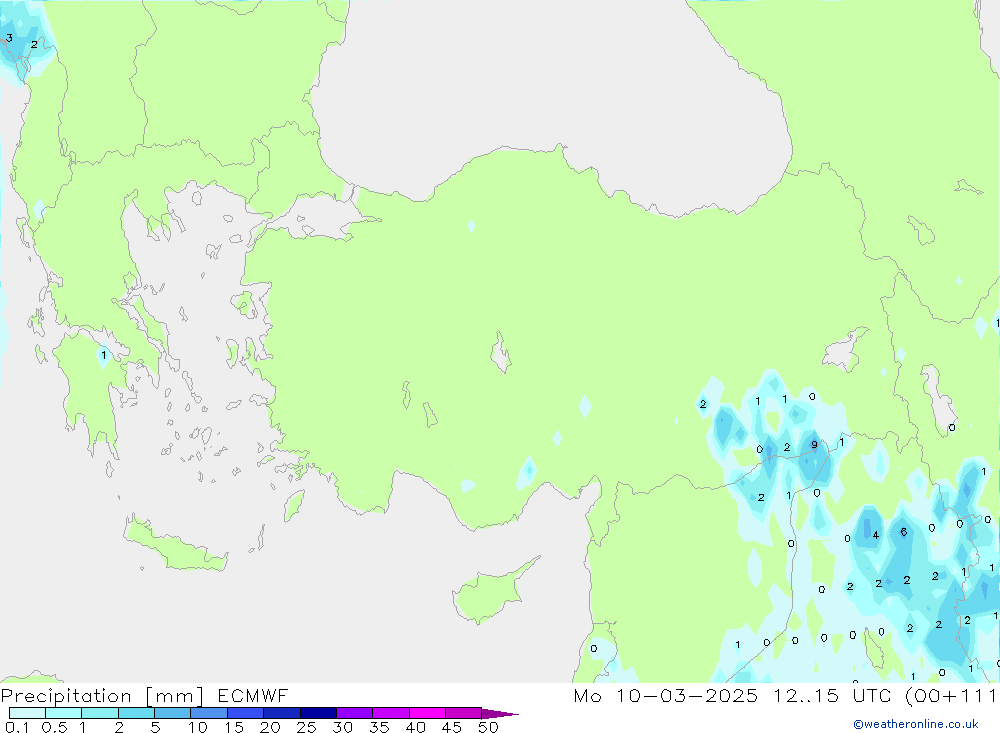Click the 'ECMWF' model label
The height and width of the screenshot is (733, 1000).
point(253,695)
